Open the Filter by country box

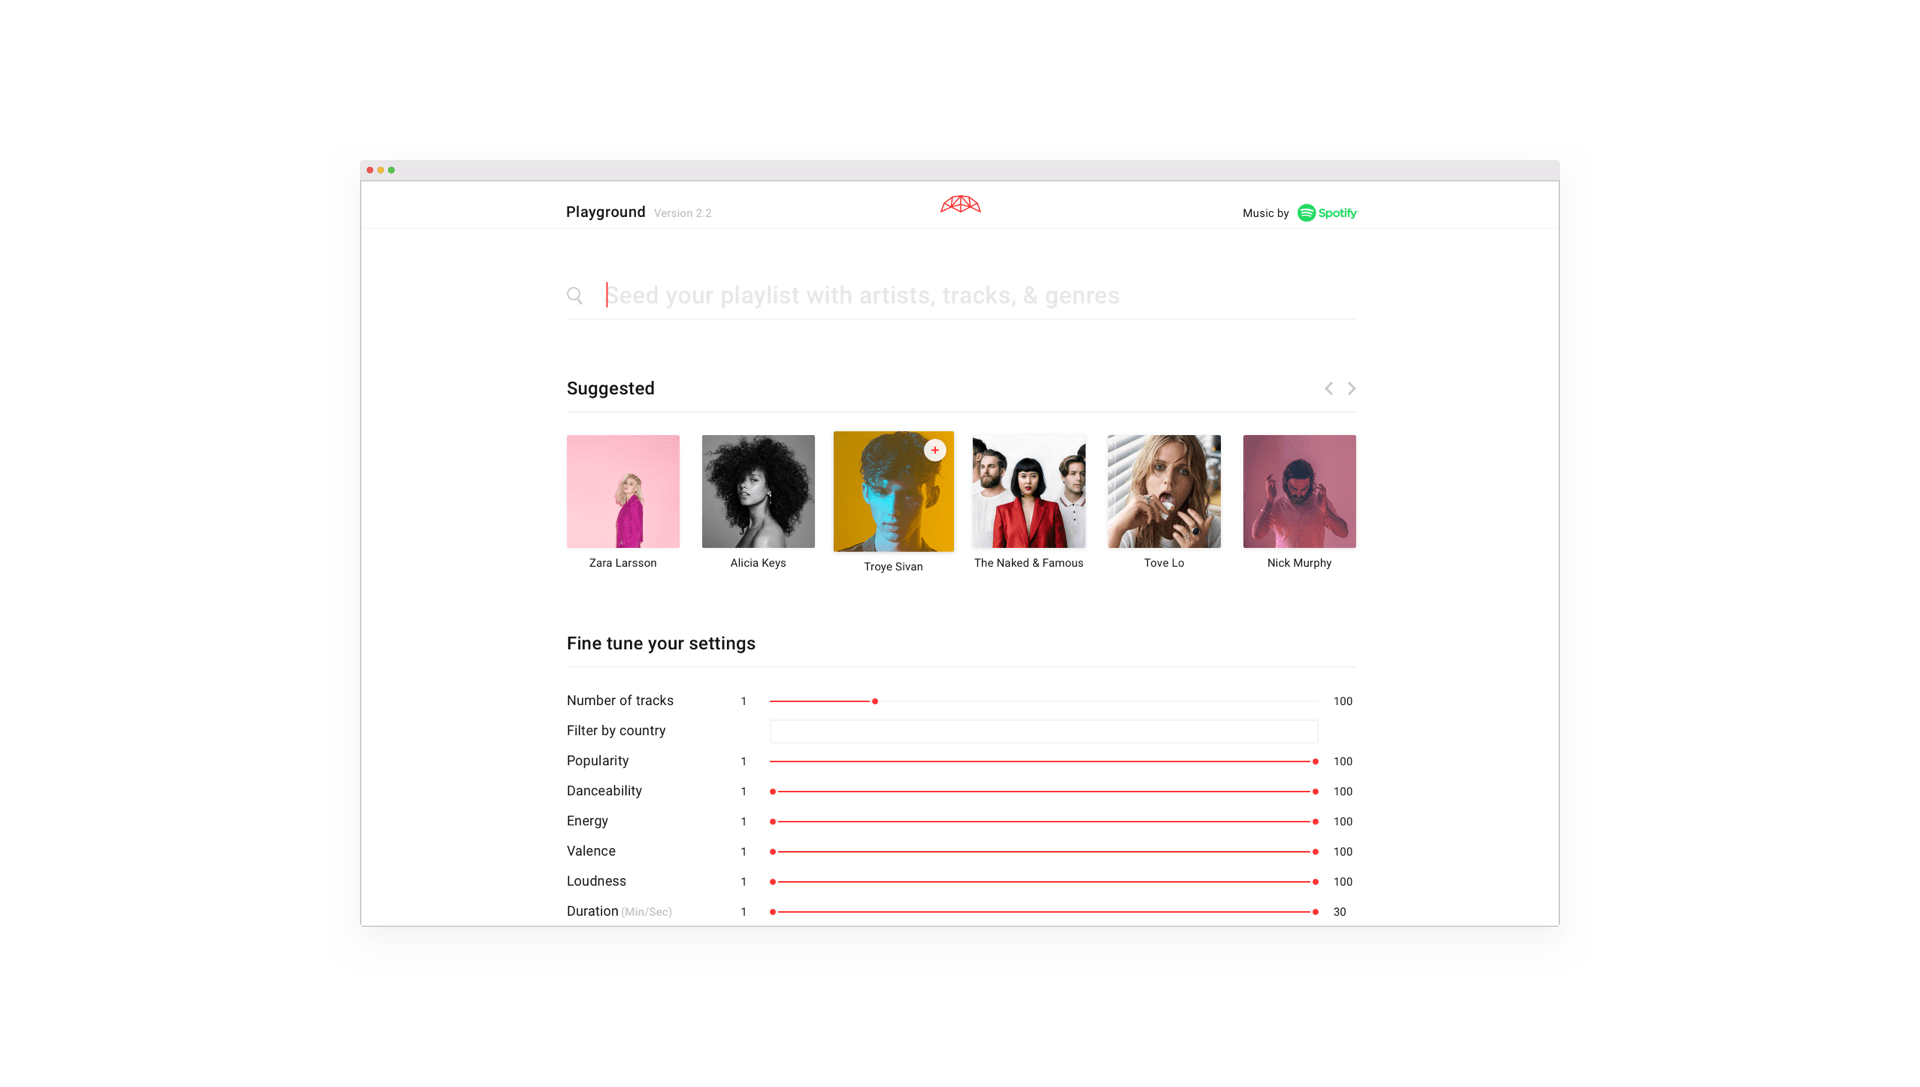pyautogui.click(x=1043, y=731)
